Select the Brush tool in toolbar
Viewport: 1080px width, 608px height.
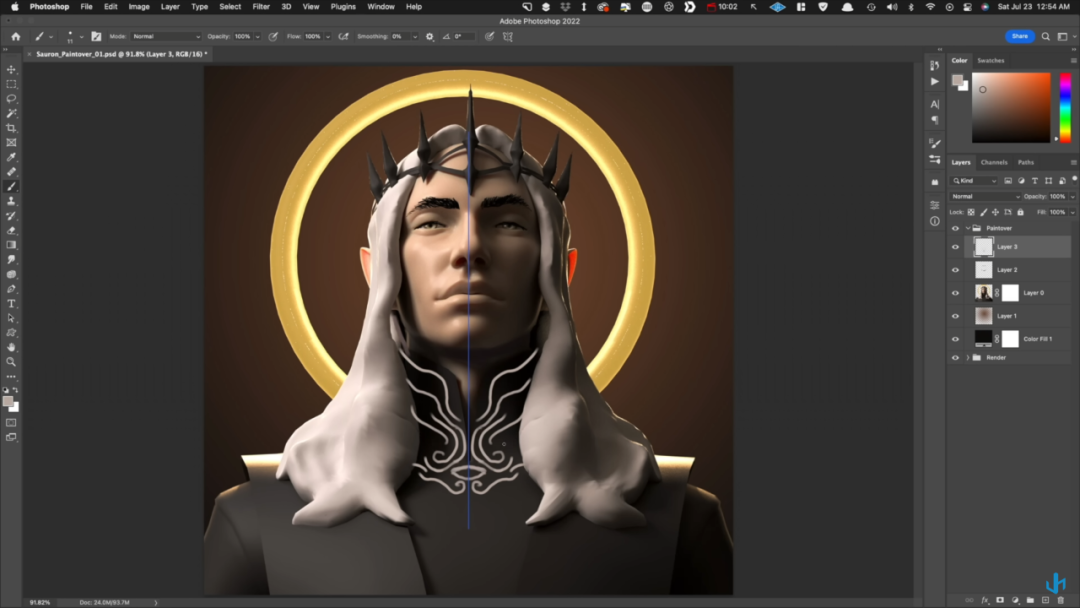[x=11, y=187]
